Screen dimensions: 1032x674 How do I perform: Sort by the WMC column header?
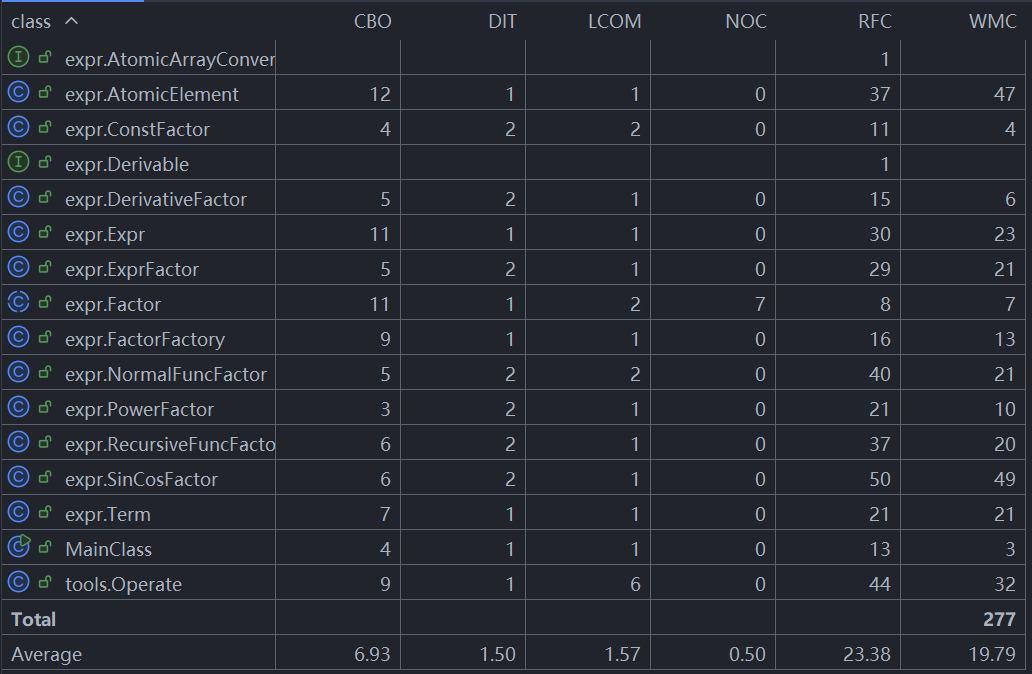(x=993, y=21)
